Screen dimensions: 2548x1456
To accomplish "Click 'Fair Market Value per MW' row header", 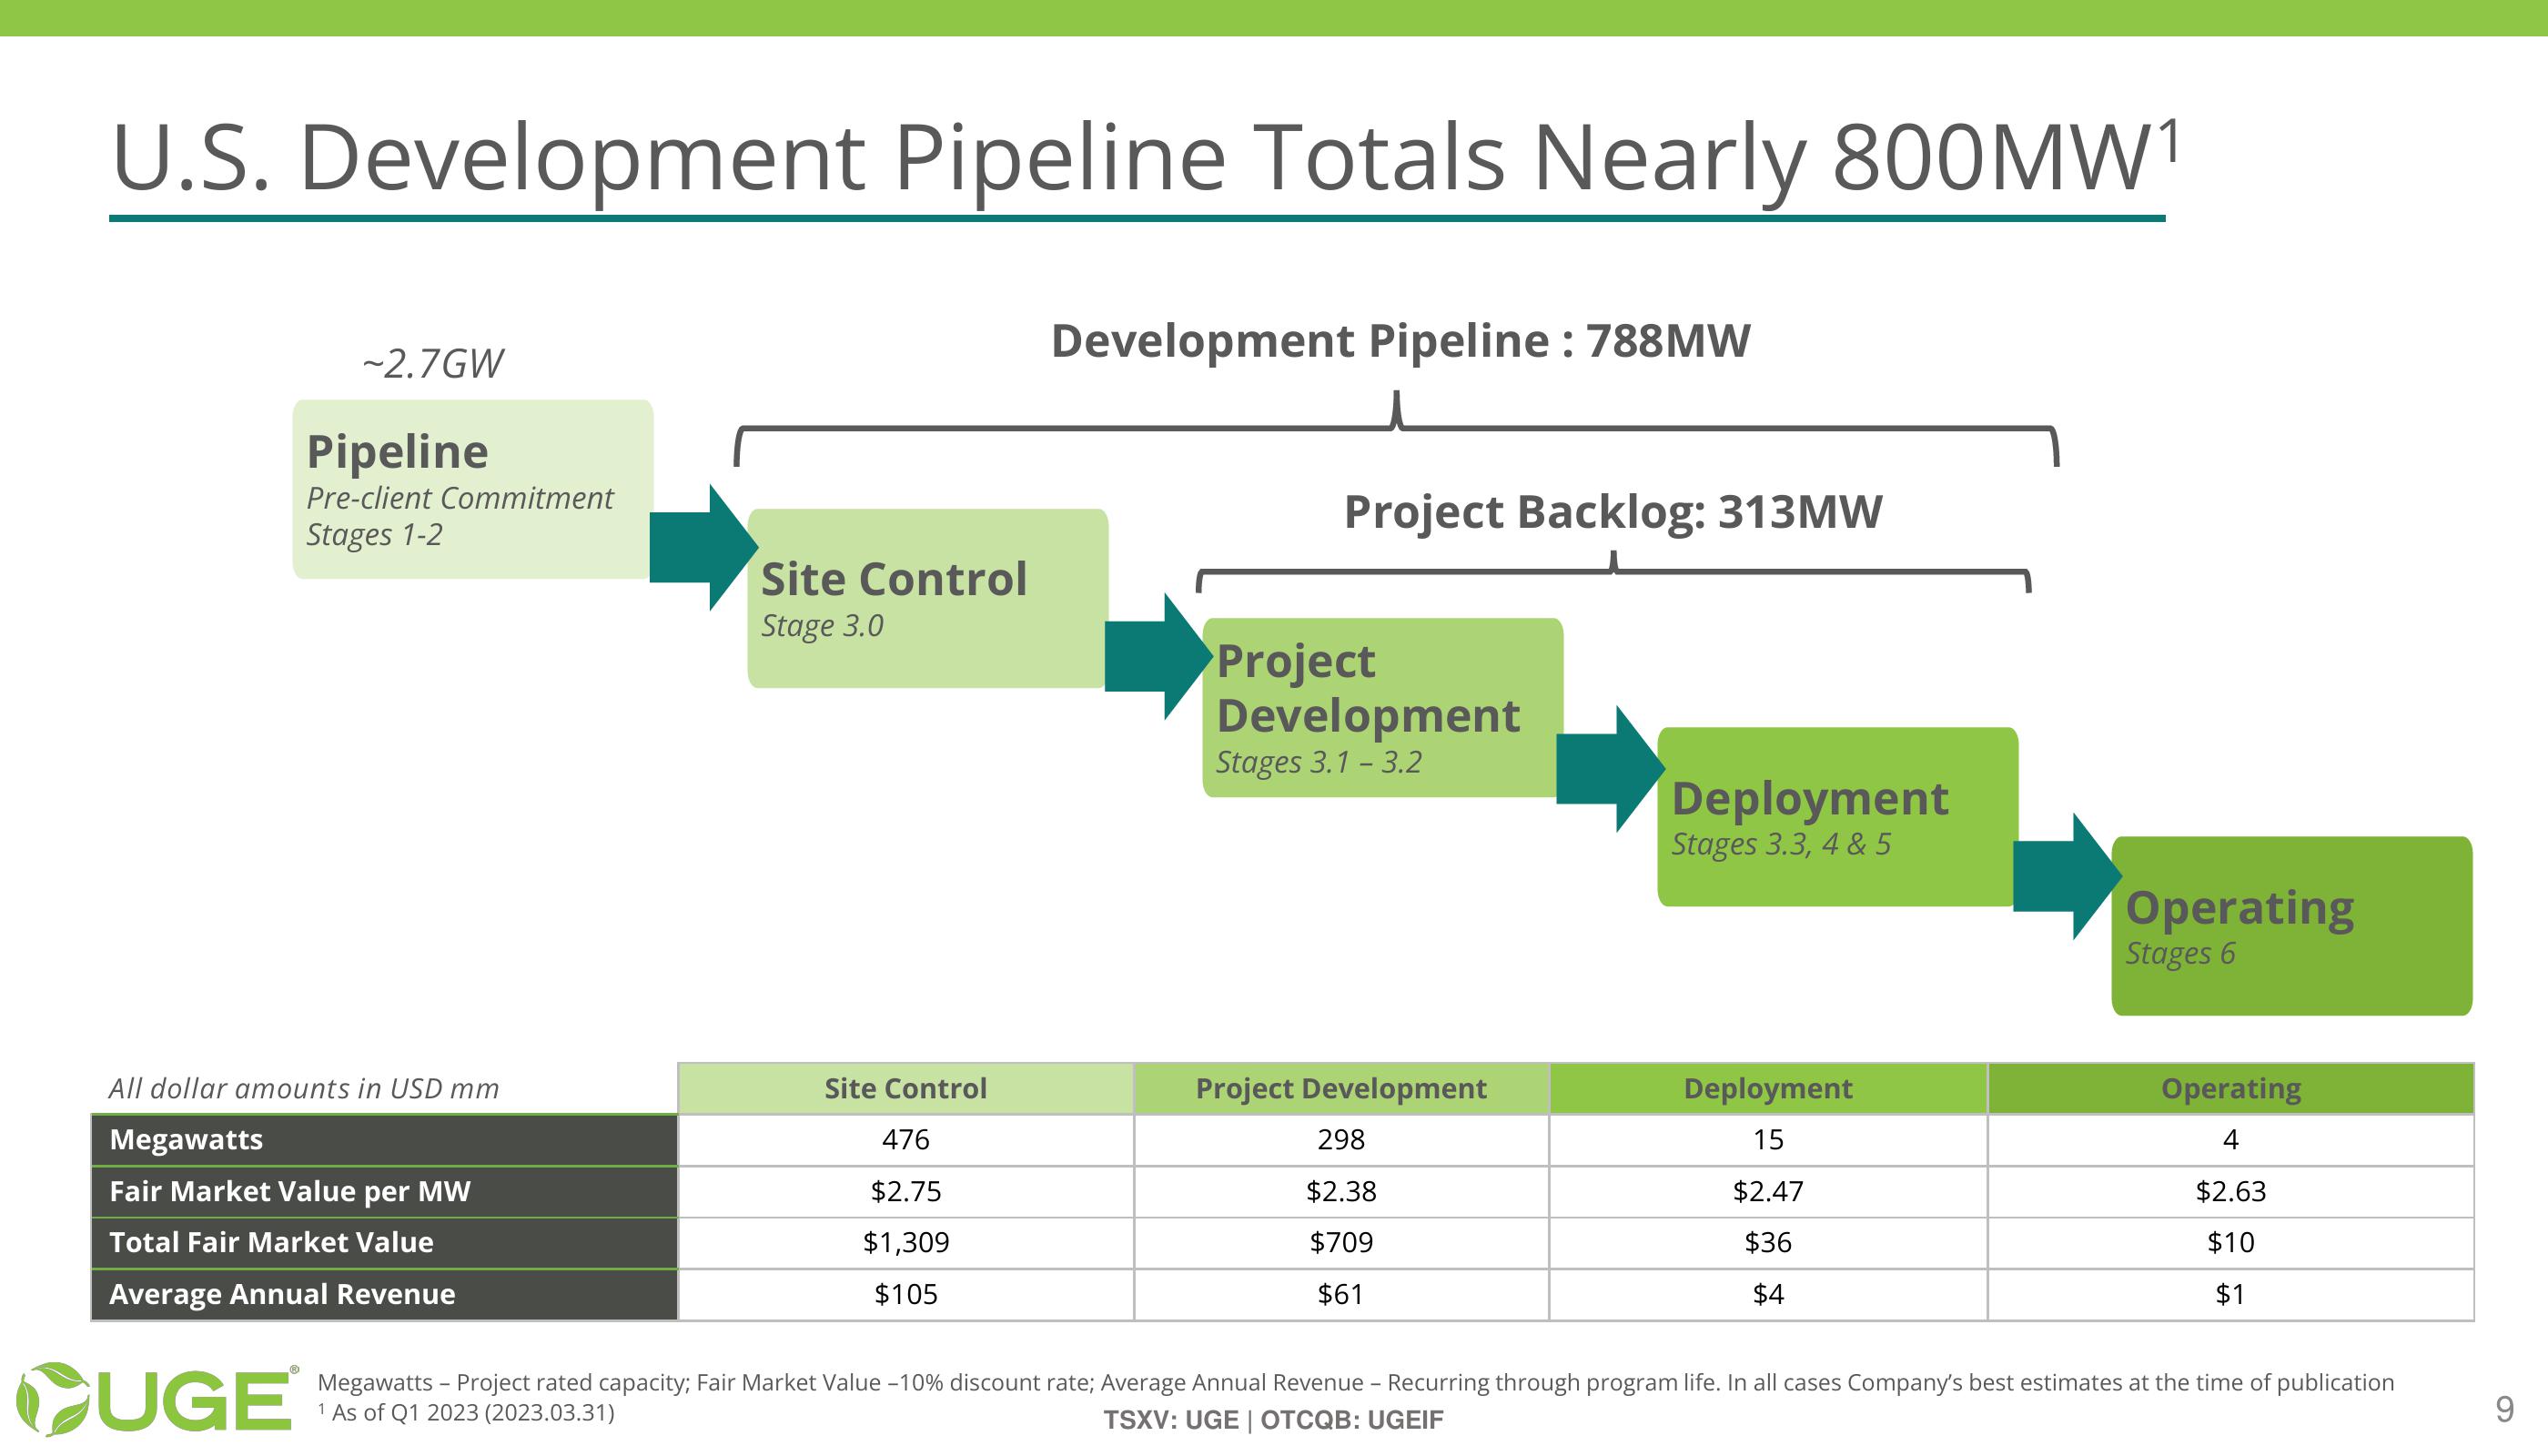I will click(x=385, y=1192).
